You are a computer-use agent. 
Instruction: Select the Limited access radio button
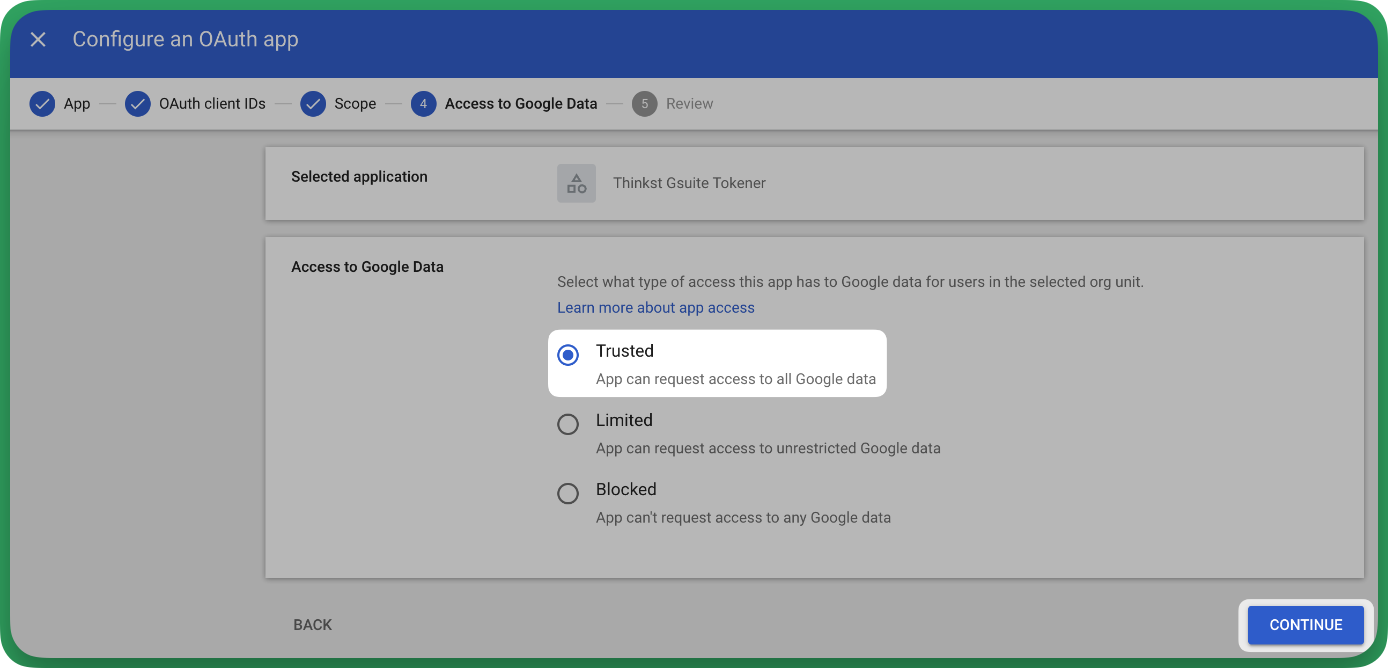tap(568, 424)
